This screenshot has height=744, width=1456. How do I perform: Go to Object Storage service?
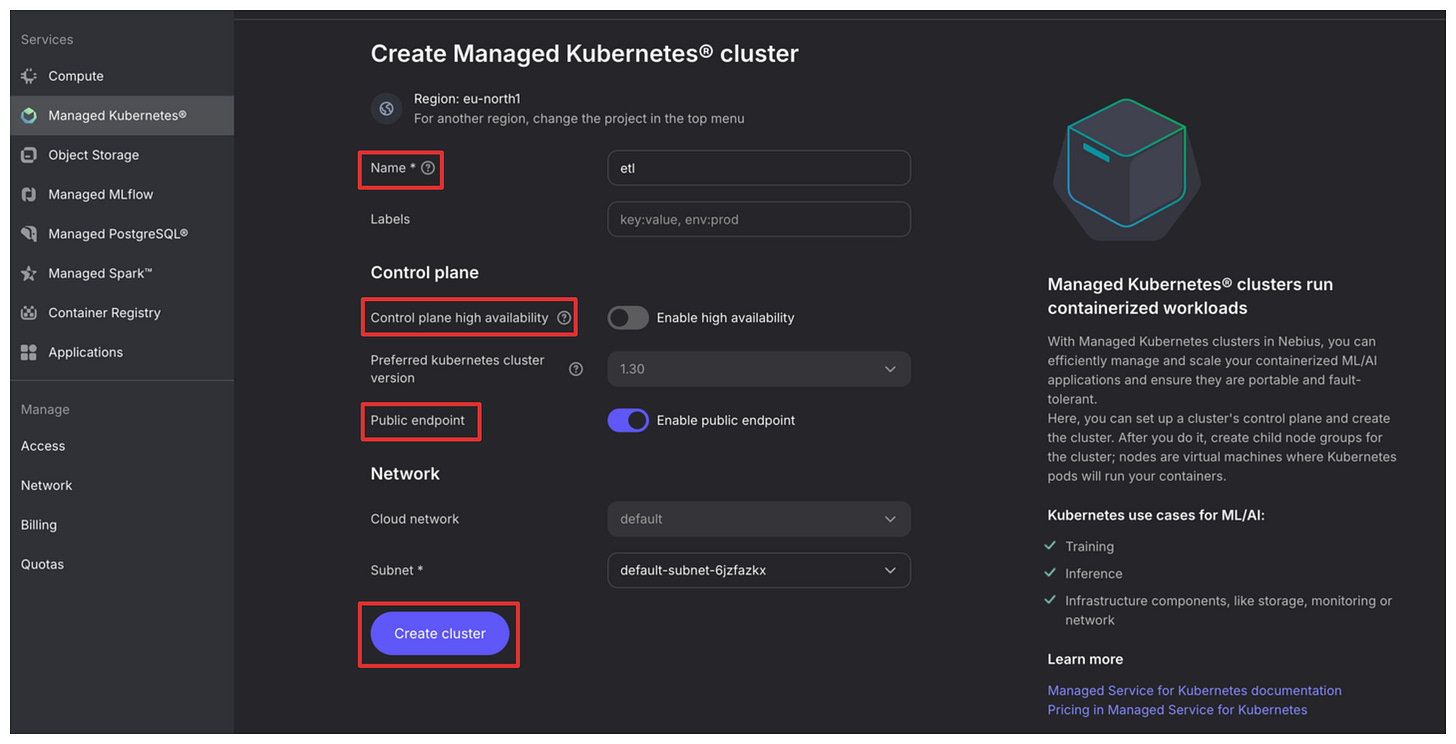122,155
